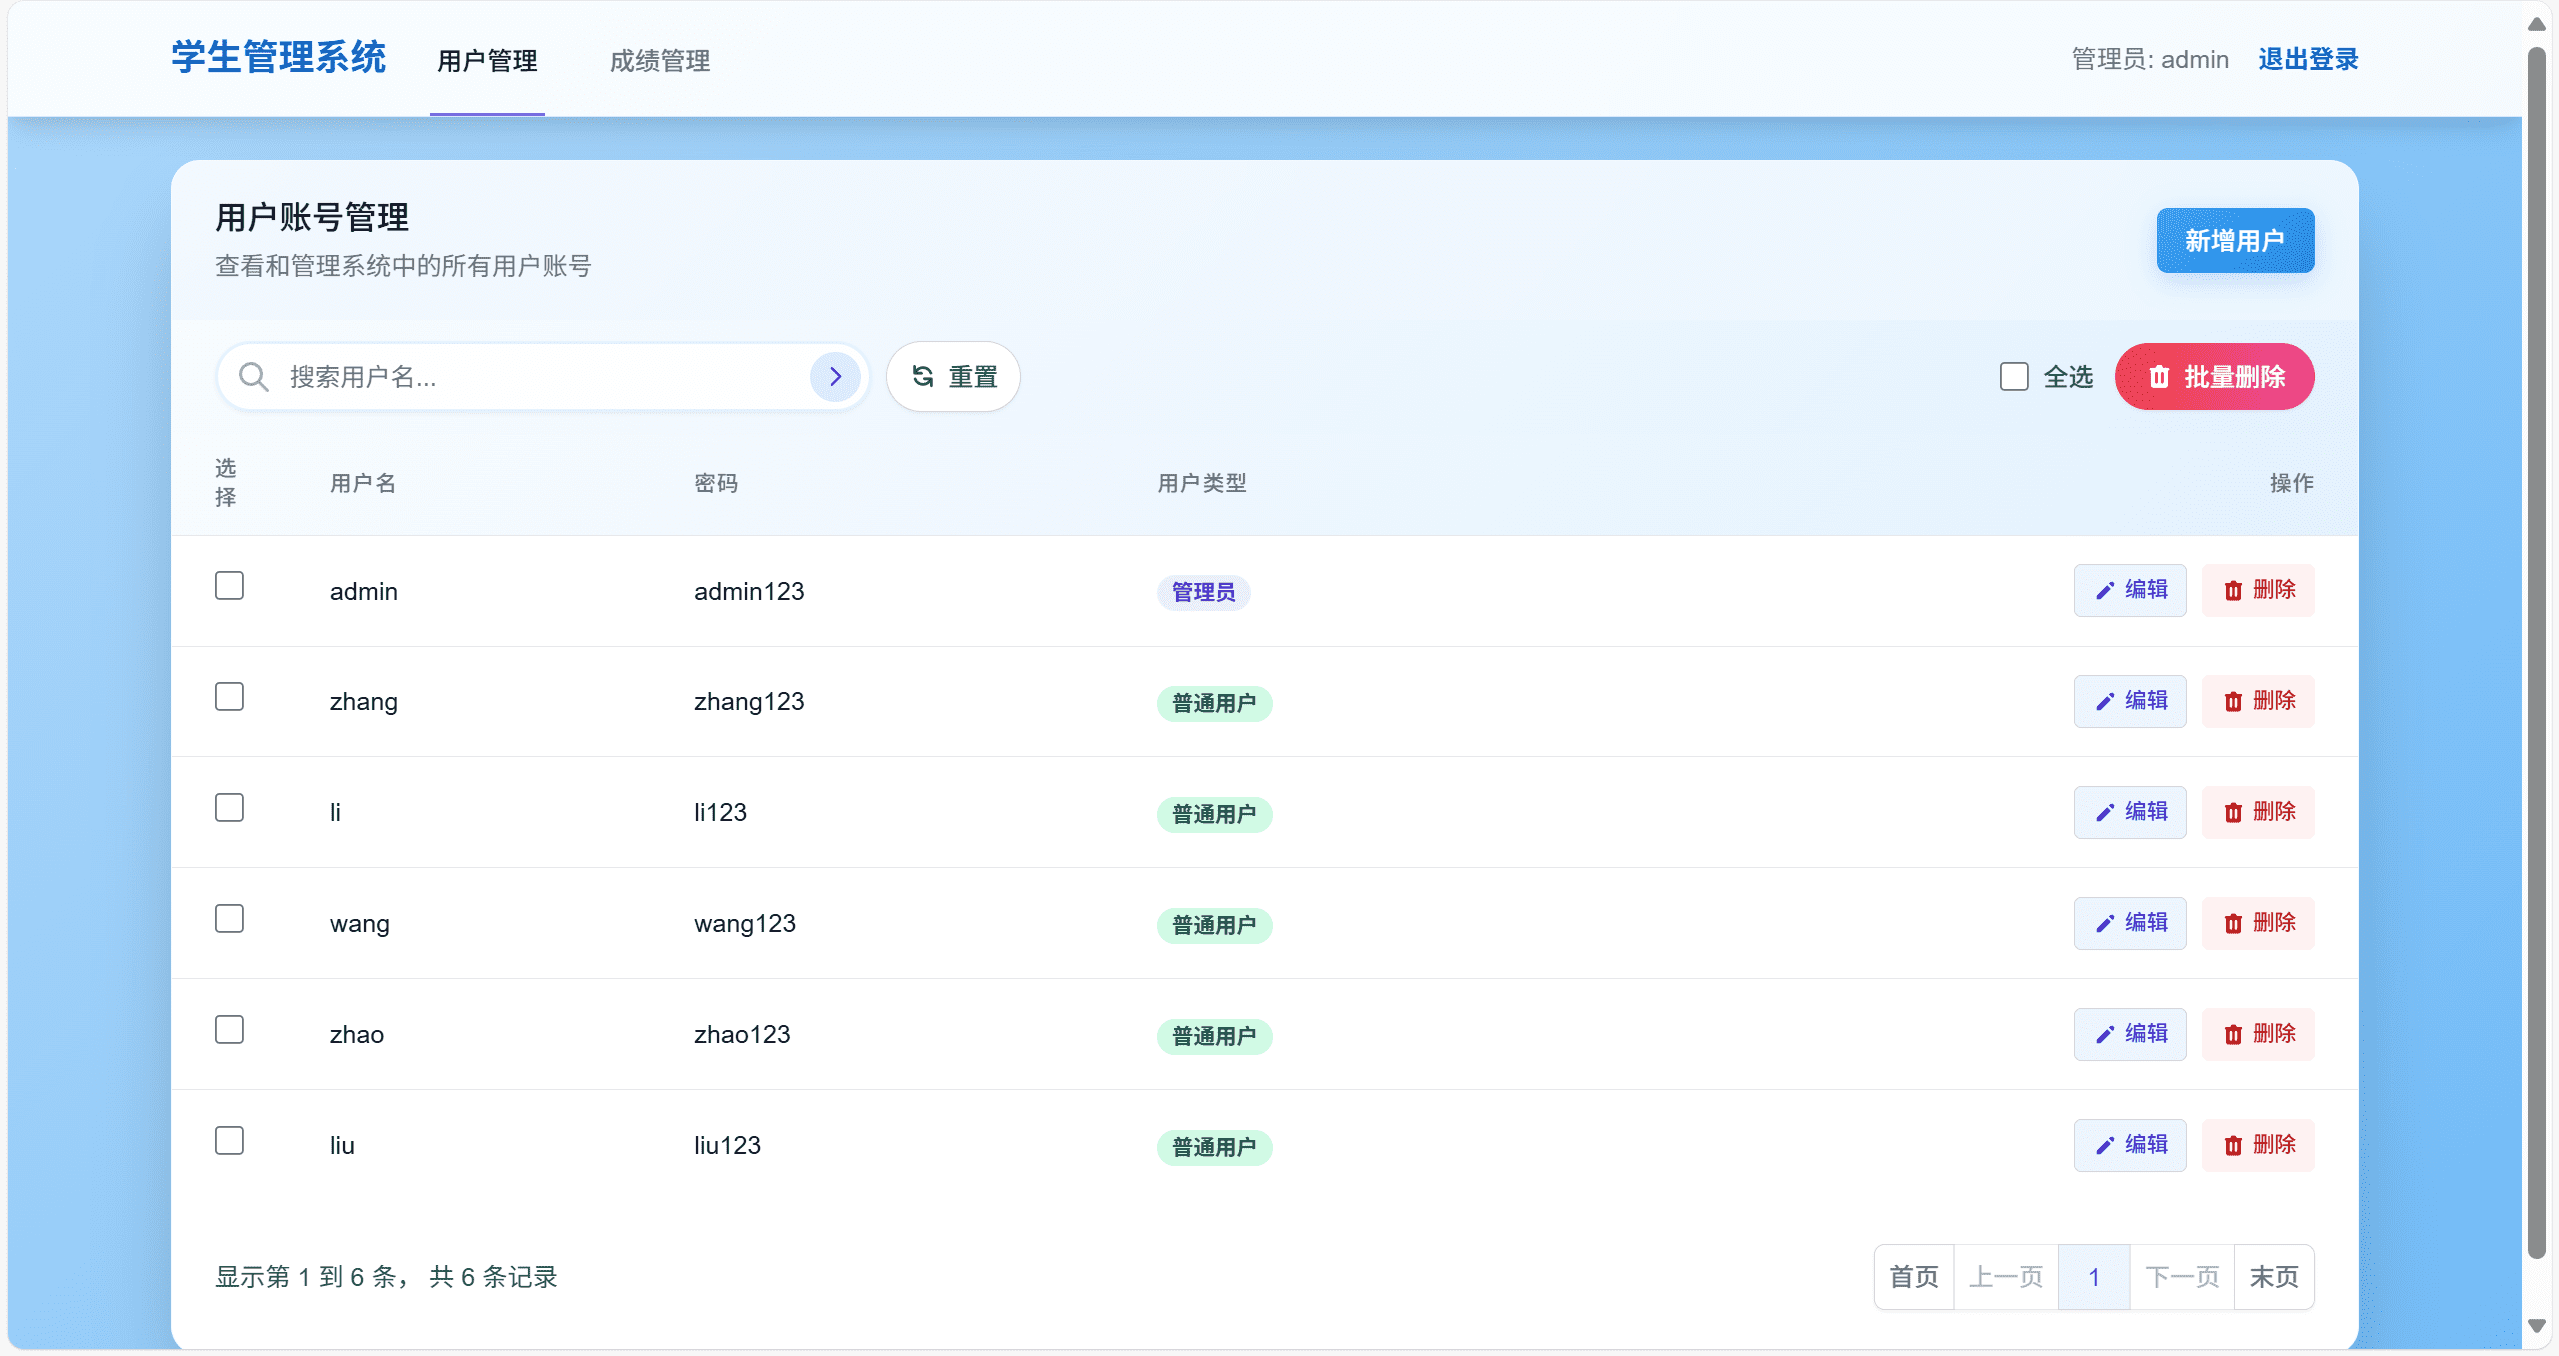Switch to the 成绩管理 tab

658,61
